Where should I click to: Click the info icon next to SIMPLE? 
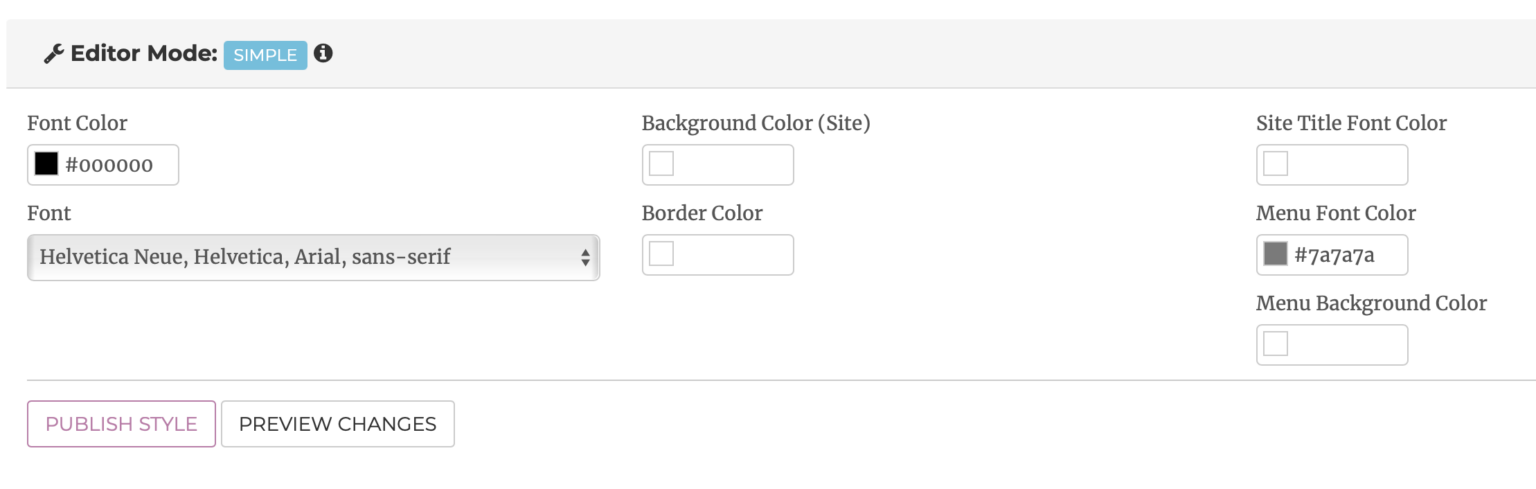[323, 53]
